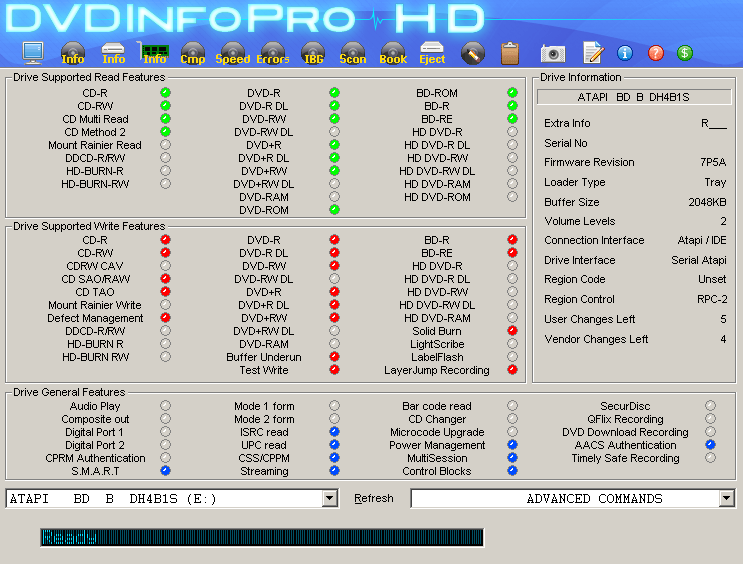Click the Timely Safe Recording indicator
This screenshot has height=564, width=743.
point(710,457)
